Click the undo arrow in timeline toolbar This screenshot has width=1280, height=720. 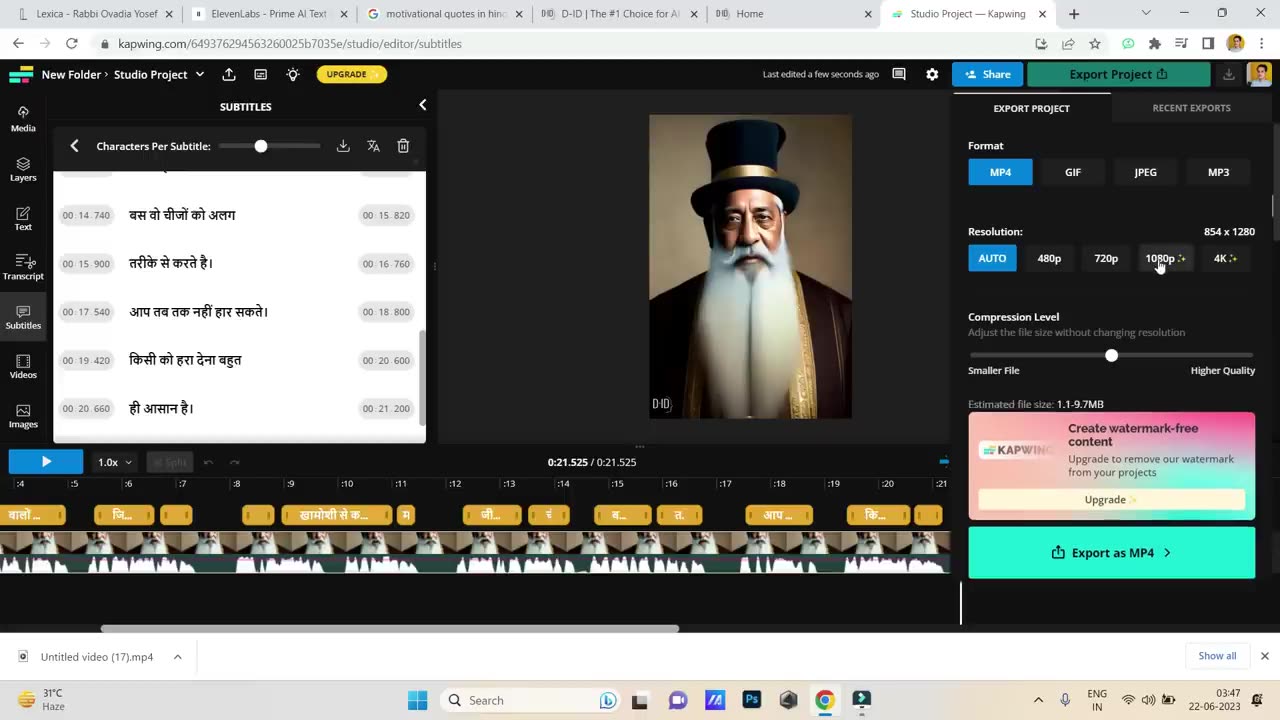pos(208,462)
